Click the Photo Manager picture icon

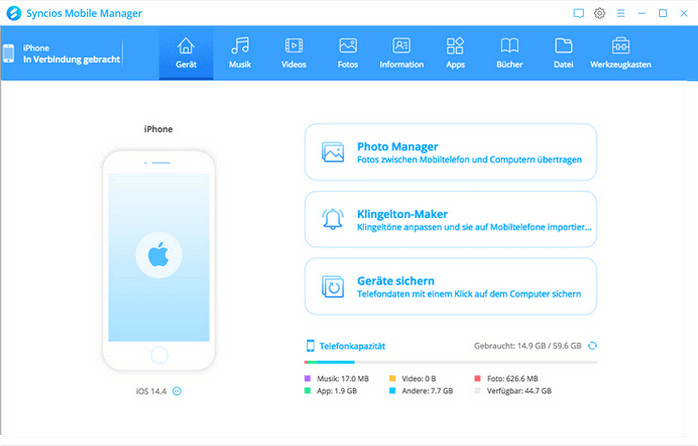coord(333,152)
